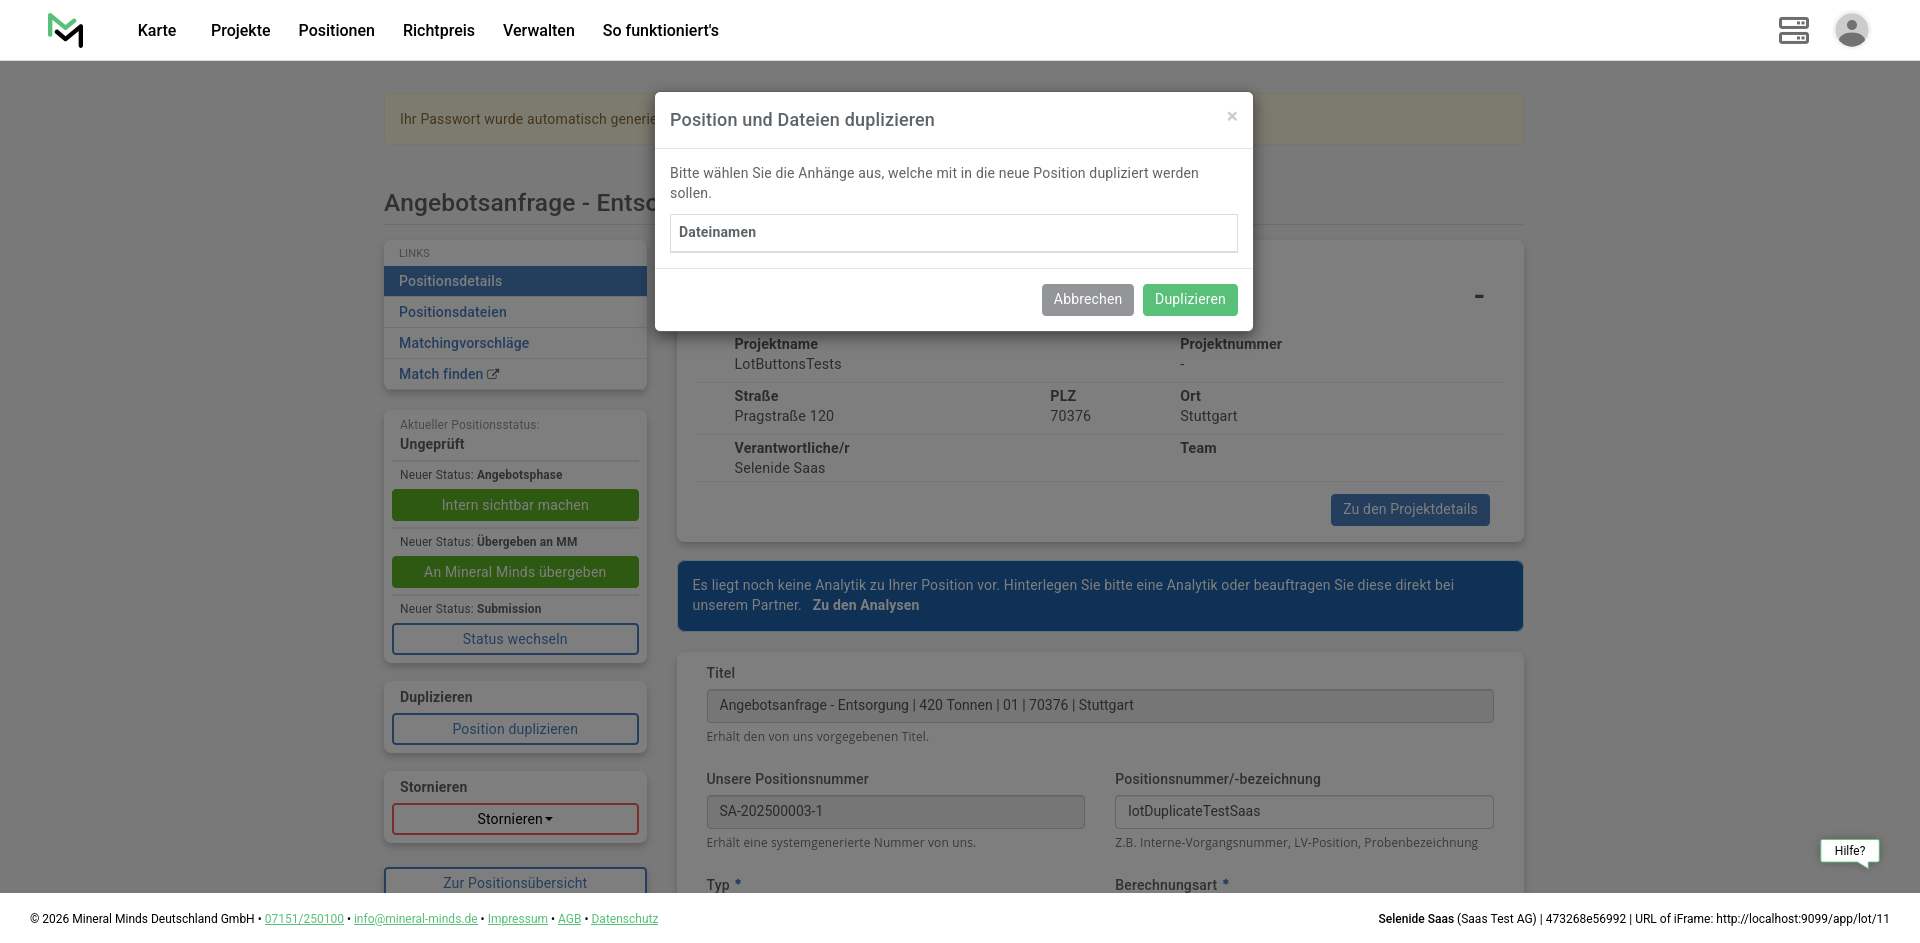The height and width of the screenshot is (943, 1920).
Task: Open the Richtpreis navigation item
Action: pos(438,30)
